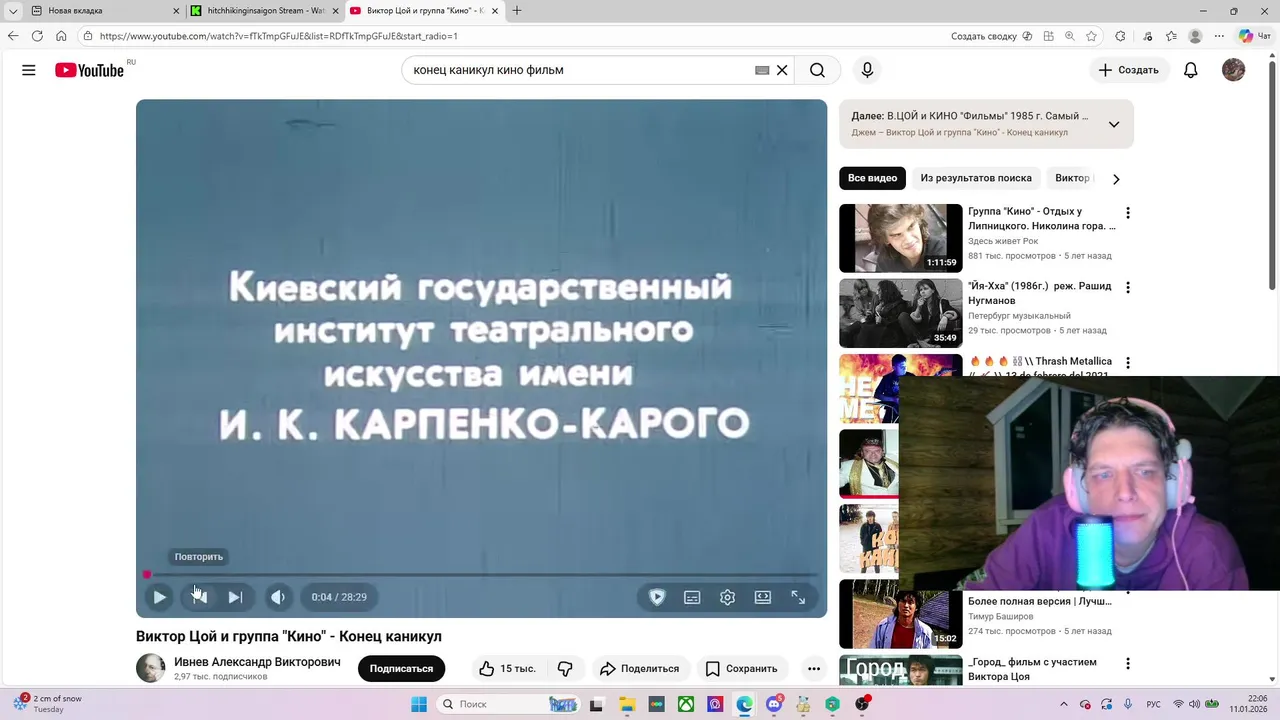Click the YouTube search input field
Image resolution: width=1280 pixels, height=720 pixels.
click(x=580, y=70)
